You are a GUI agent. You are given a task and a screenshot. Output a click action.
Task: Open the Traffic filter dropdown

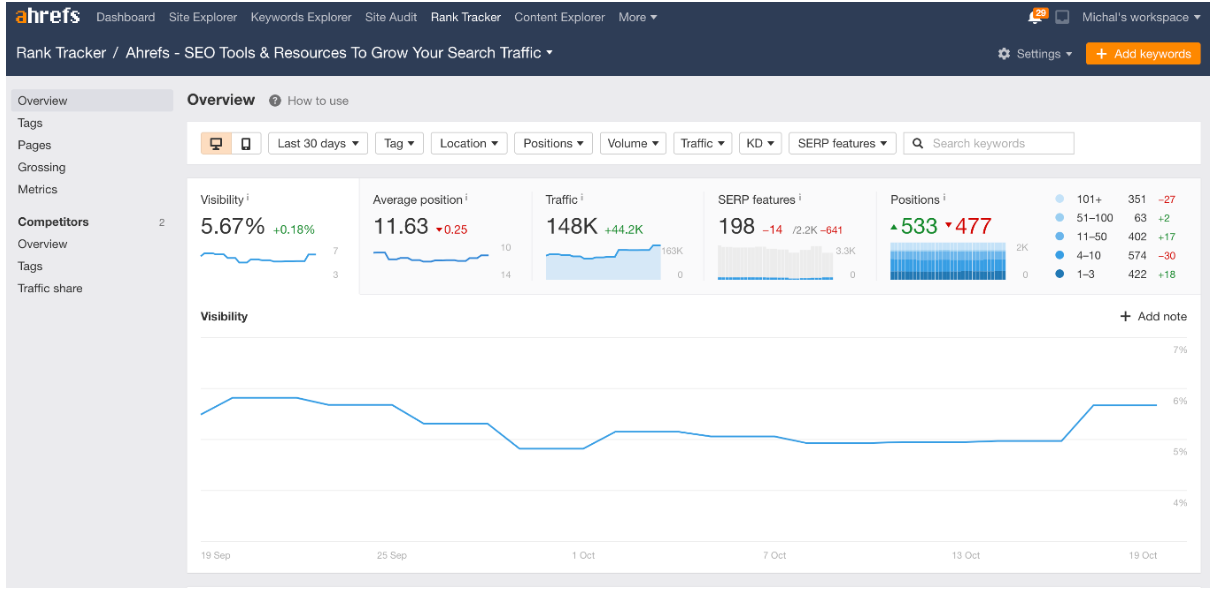click(x=703, y=143)
